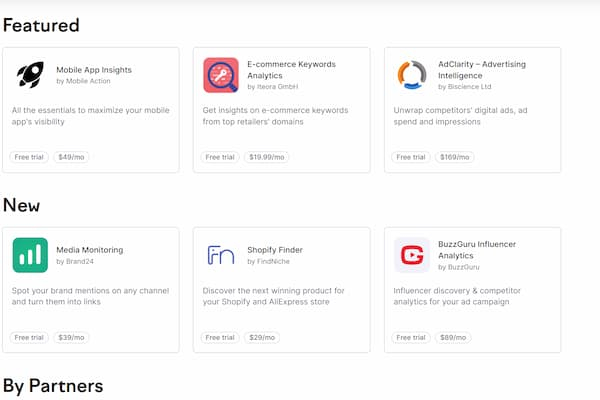Screen dimensions: 600x400
Task: Click the BuzzGuru red logo icon
Action: coord(412,255)
